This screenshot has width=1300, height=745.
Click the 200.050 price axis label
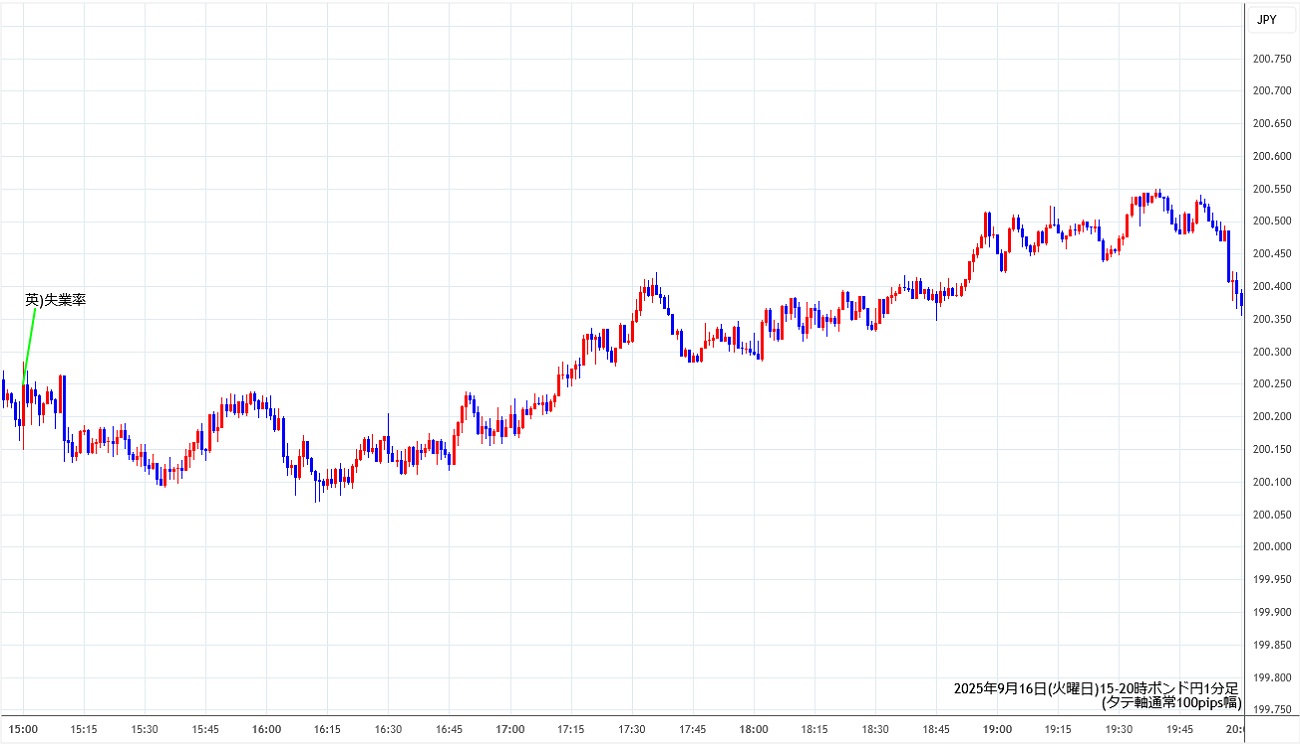(1271, 515)
